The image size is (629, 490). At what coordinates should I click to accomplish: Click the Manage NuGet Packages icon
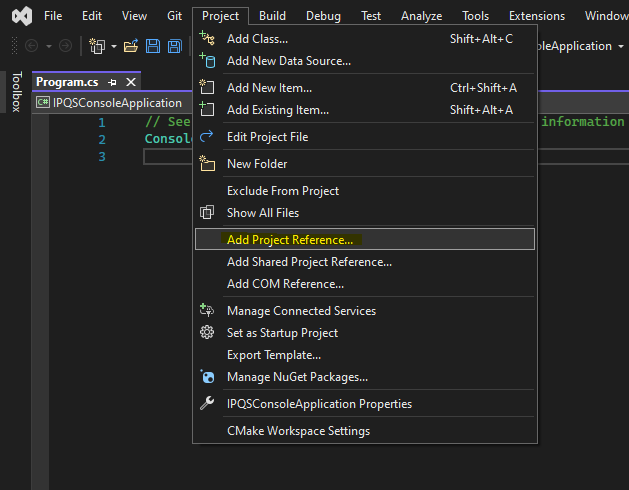(207, 376)
